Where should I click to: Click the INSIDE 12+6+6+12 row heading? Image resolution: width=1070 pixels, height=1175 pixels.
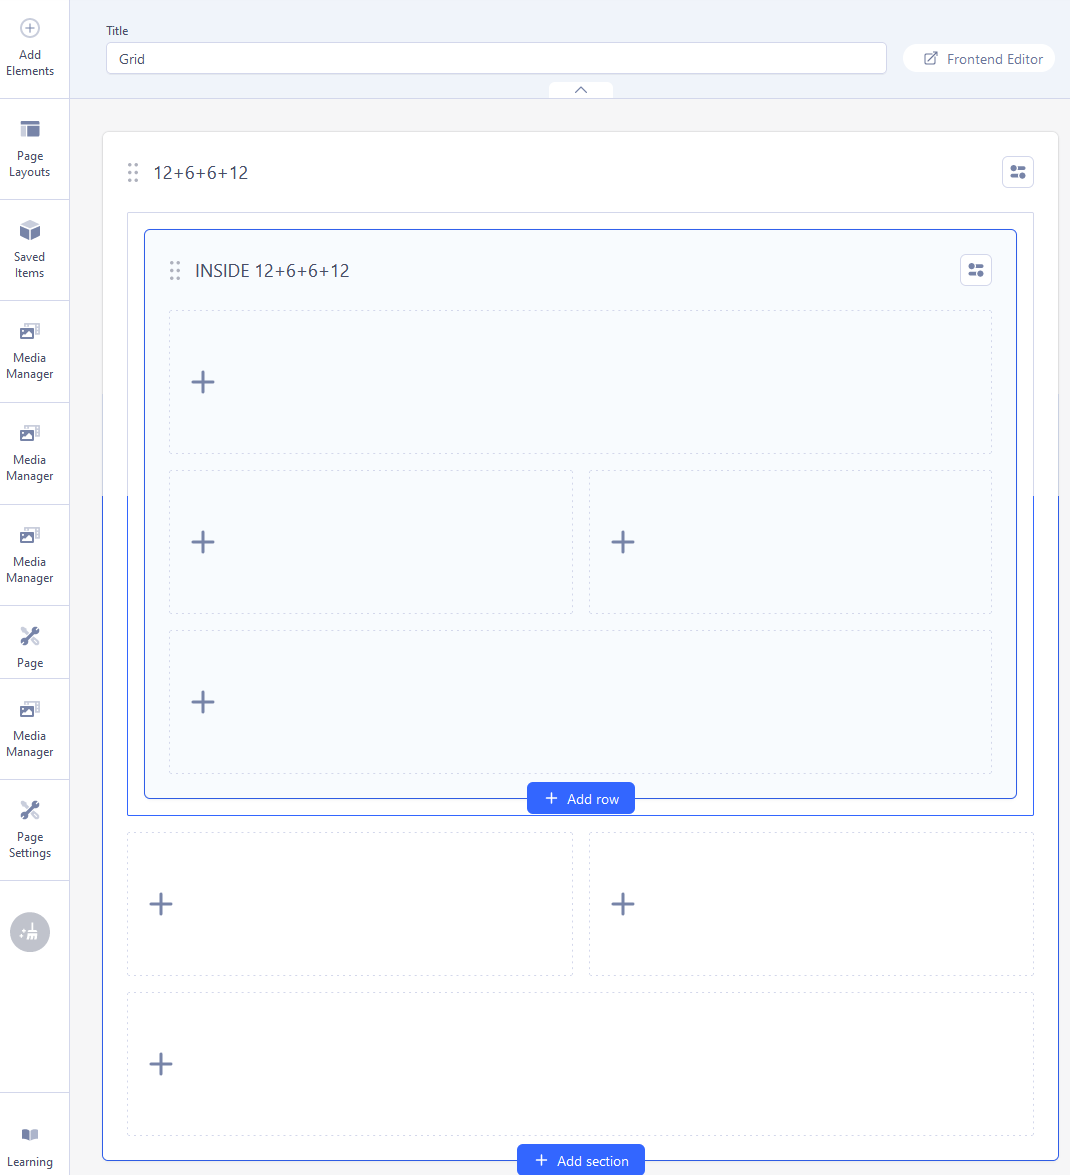pos(272,271)
